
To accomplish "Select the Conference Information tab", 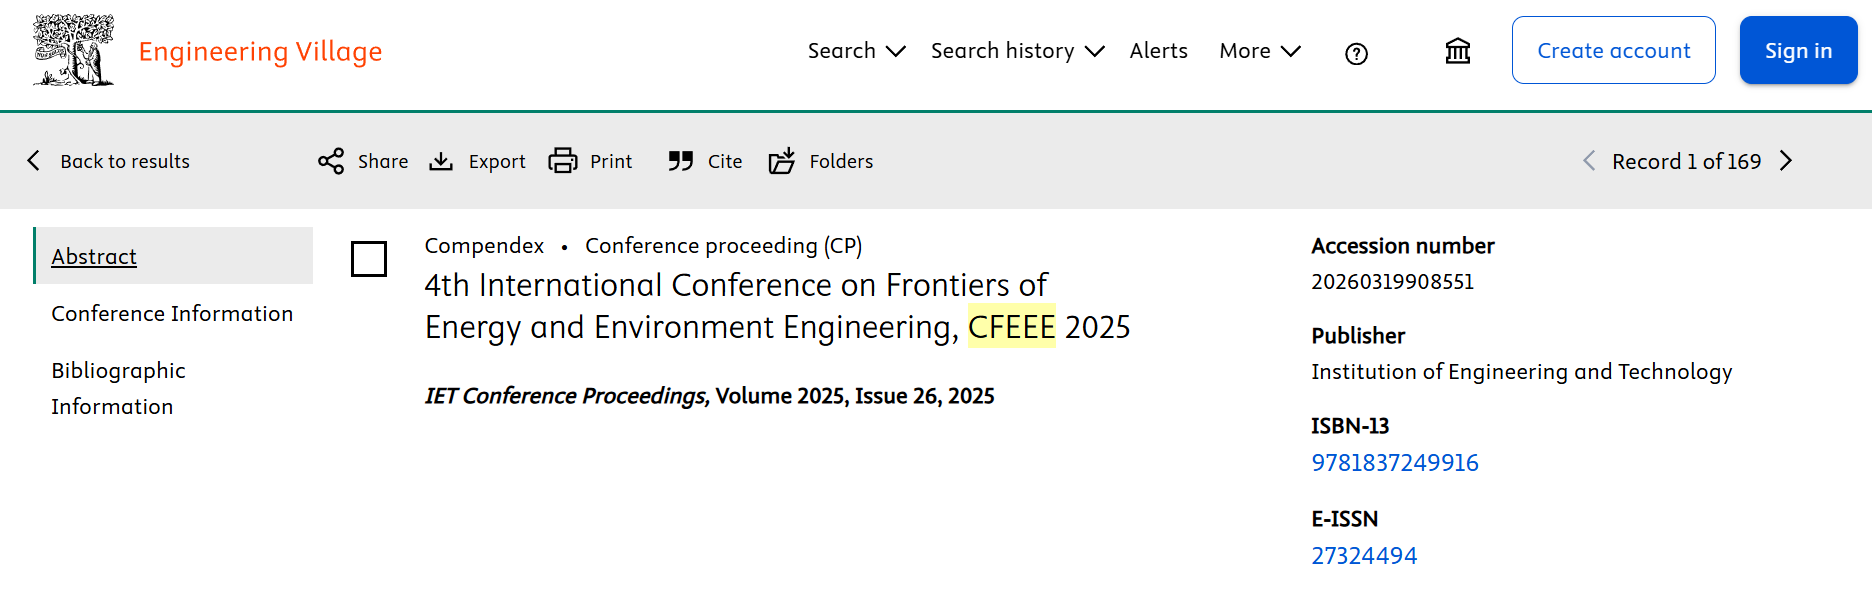I will 172,314.
